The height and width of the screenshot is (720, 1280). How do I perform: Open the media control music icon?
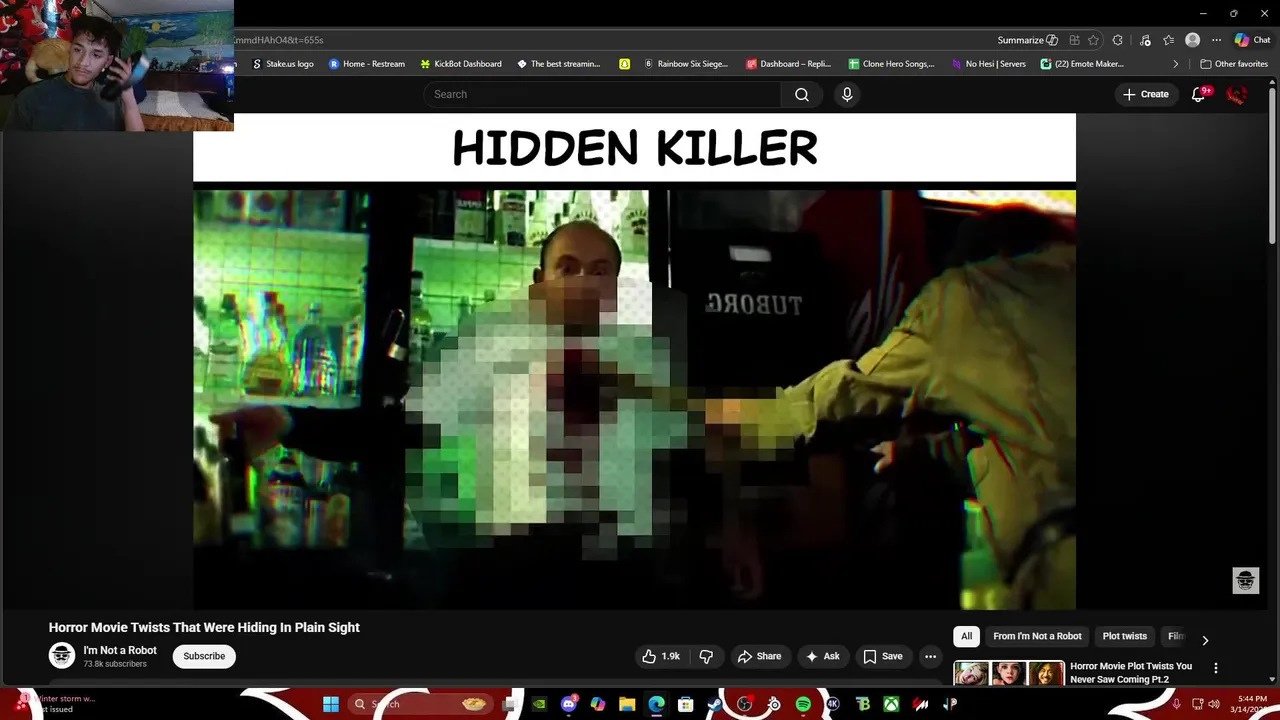(x=1145, y=40)
